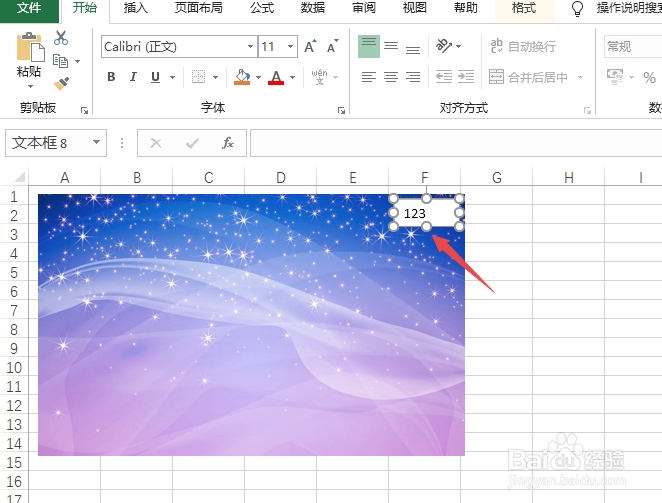Click the increase indent icon

click(x=466, y=77)
